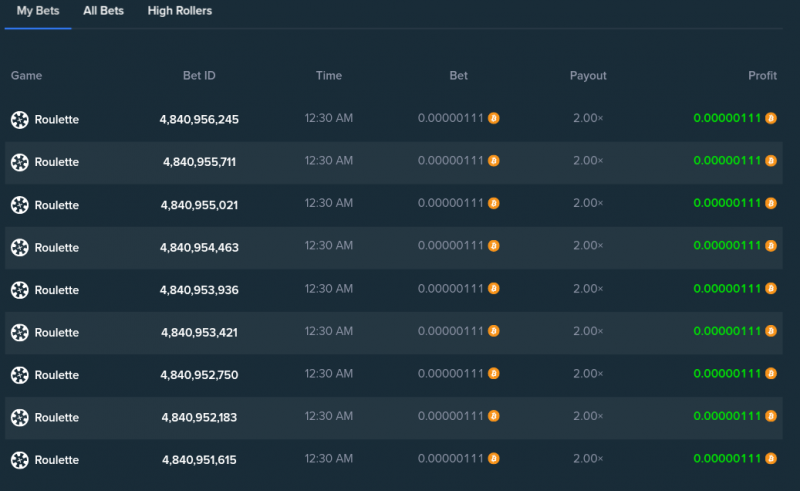Open the All Bets tab

[x=104, y=11]
